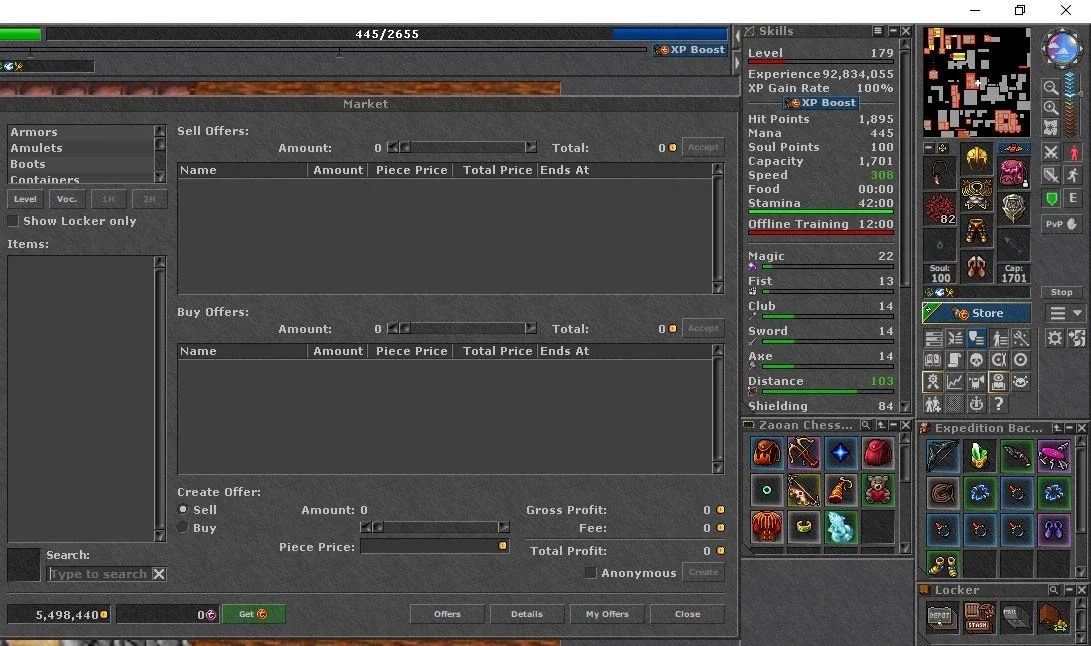Open the skull icon in sidebar
Screen dimensions: 1091x646
point(976,360)
